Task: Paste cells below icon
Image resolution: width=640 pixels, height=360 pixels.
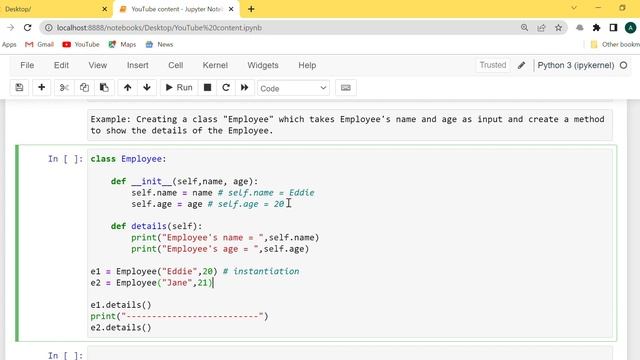Action: tap(104, 87)
